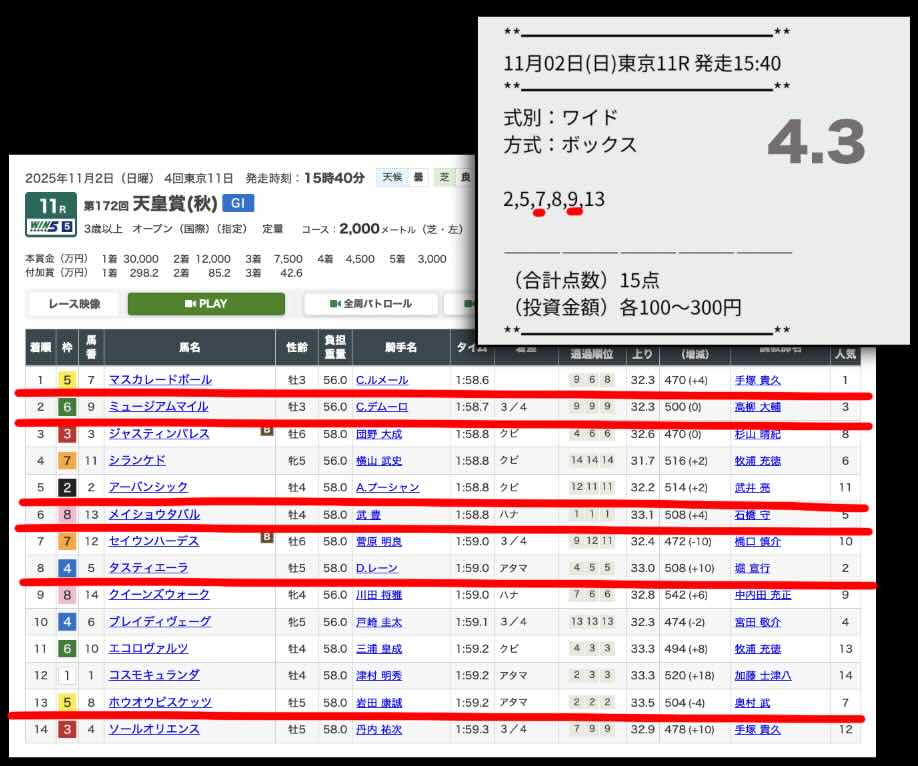The image size is (918, 766).
Task: Open jockey link C.ルメール
Action: tap(379, 380)
